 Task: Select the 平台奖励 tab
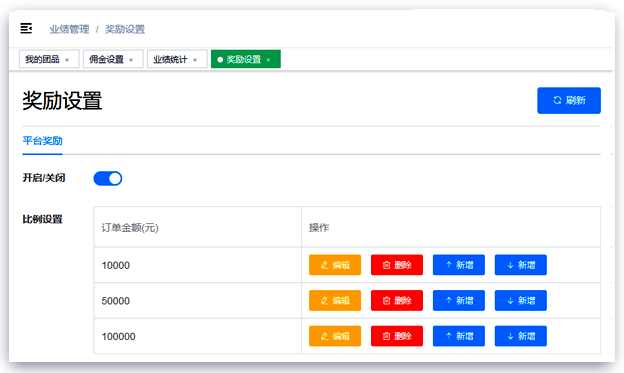(x=42, y=141)
